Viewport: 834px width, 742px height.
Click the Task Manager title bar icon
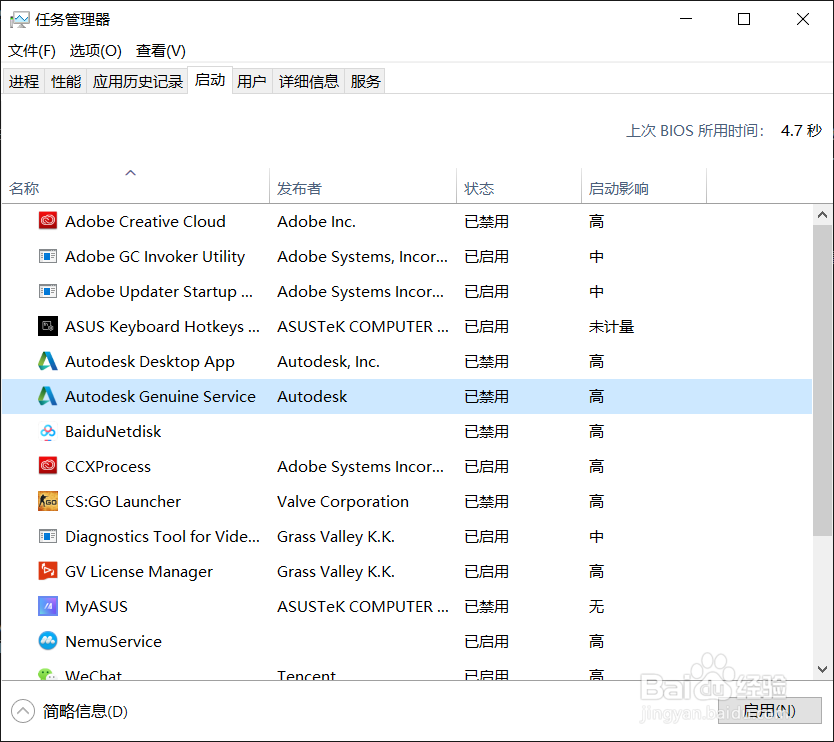(x=19, y=20)
